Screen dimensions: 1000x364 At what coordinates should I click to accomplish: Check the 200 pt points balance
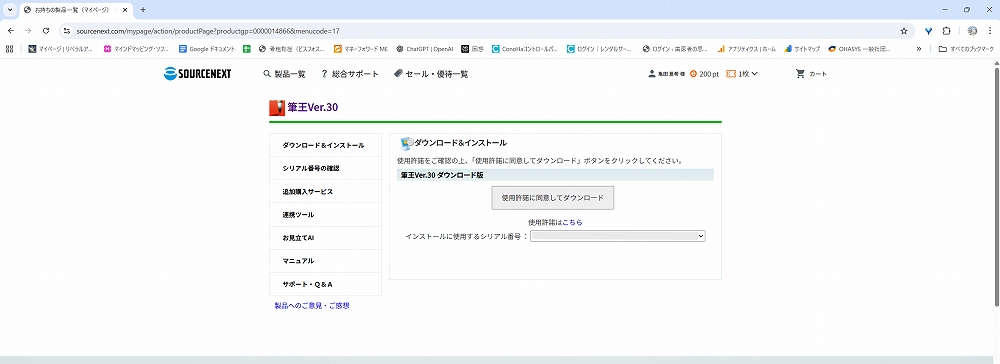(705, 74)
